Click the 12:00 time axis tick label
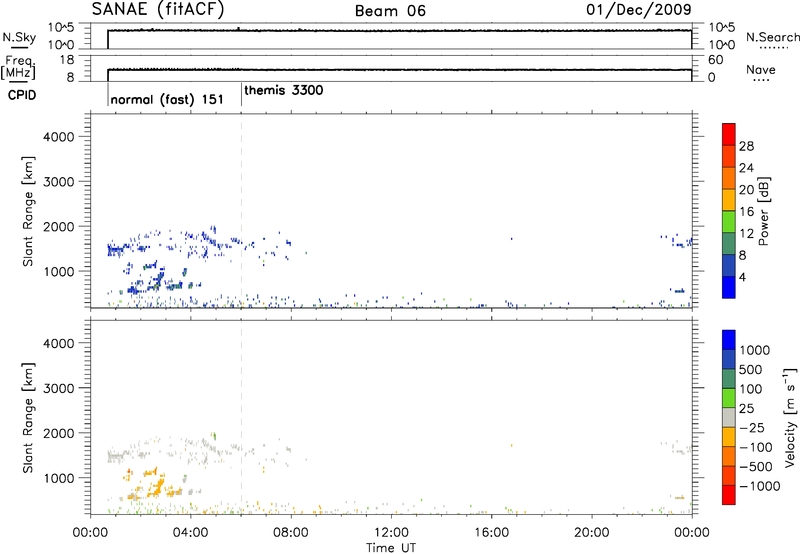This screenshot has width=800, height=554. pos(391,533)
